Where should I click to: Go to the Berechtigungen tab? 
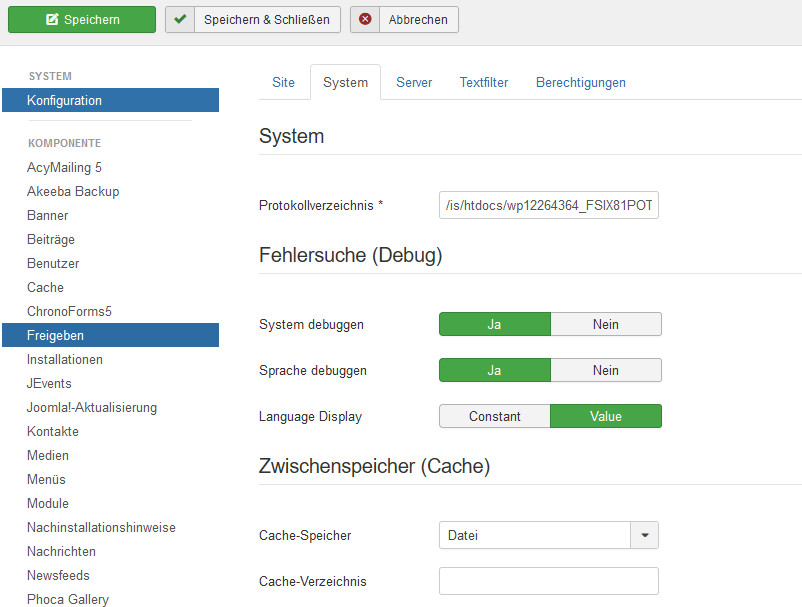pos(581,82)
